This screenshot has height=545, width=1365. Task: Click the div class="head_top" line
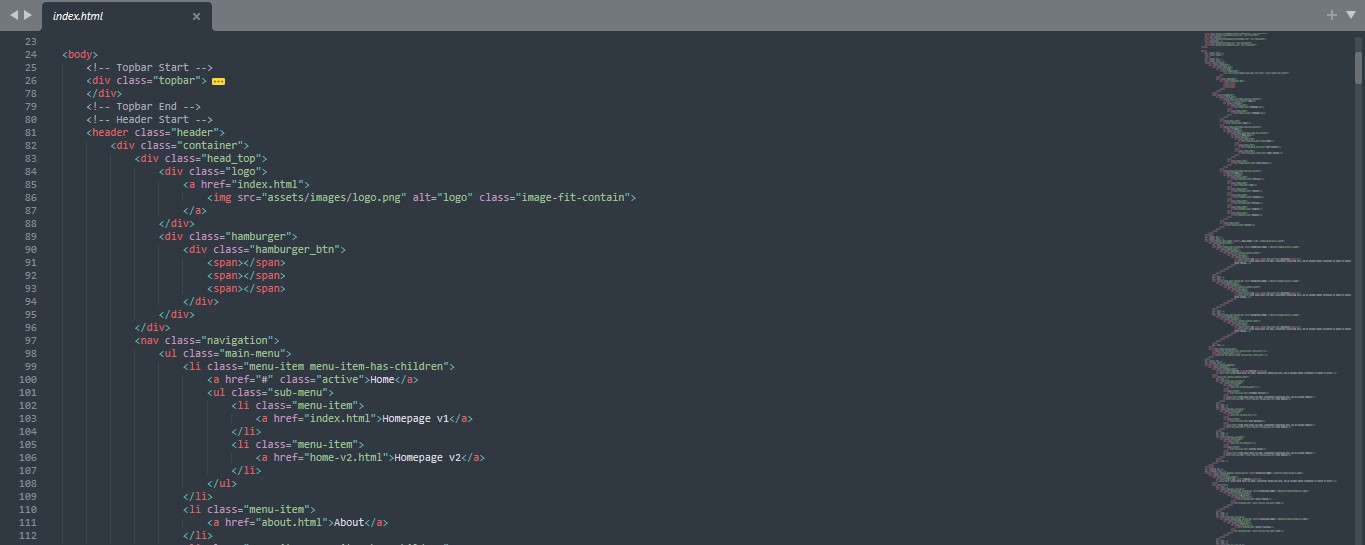(200, 158)
